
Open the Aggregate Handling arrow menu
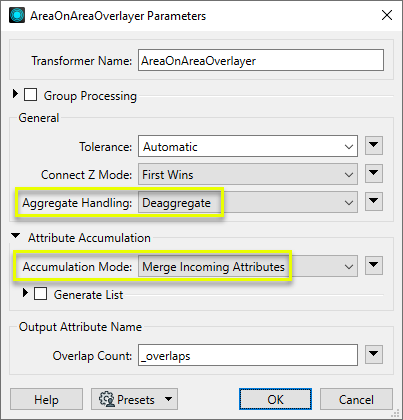pyautogui.click(x=374, y=201)
